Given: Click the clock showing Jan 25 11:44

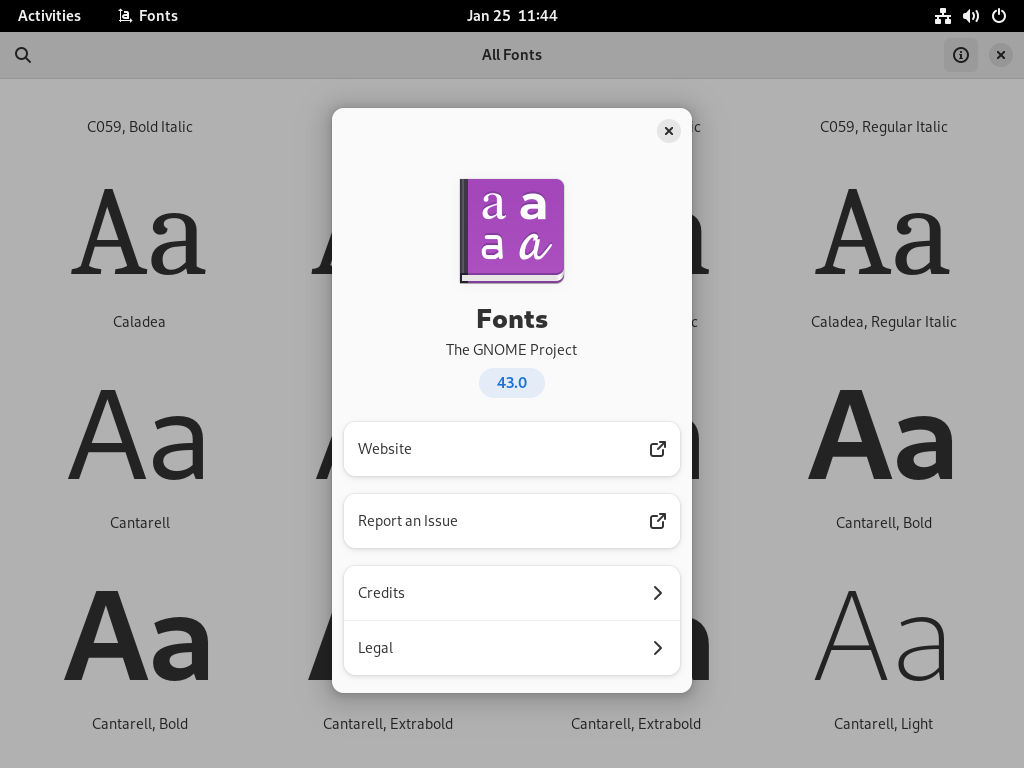Looking at the screenshot, I should (x=512, y=16).
